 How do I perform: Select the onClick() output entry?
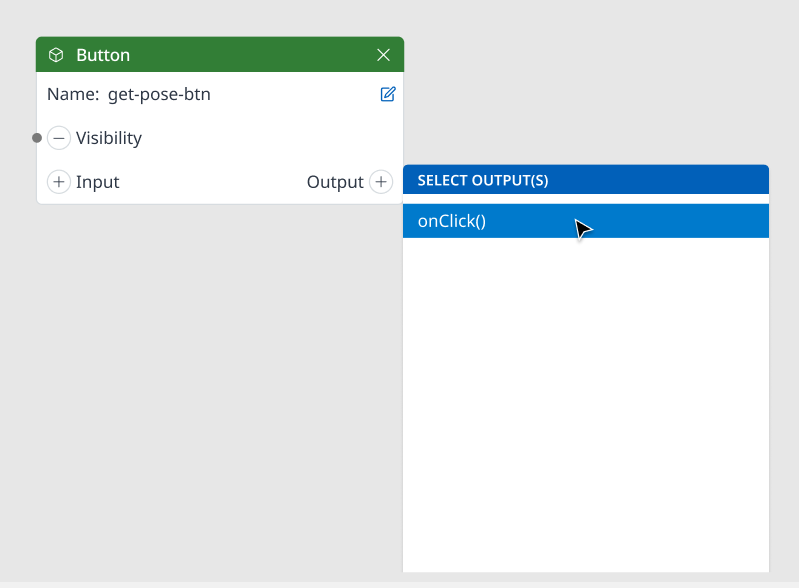585,221
